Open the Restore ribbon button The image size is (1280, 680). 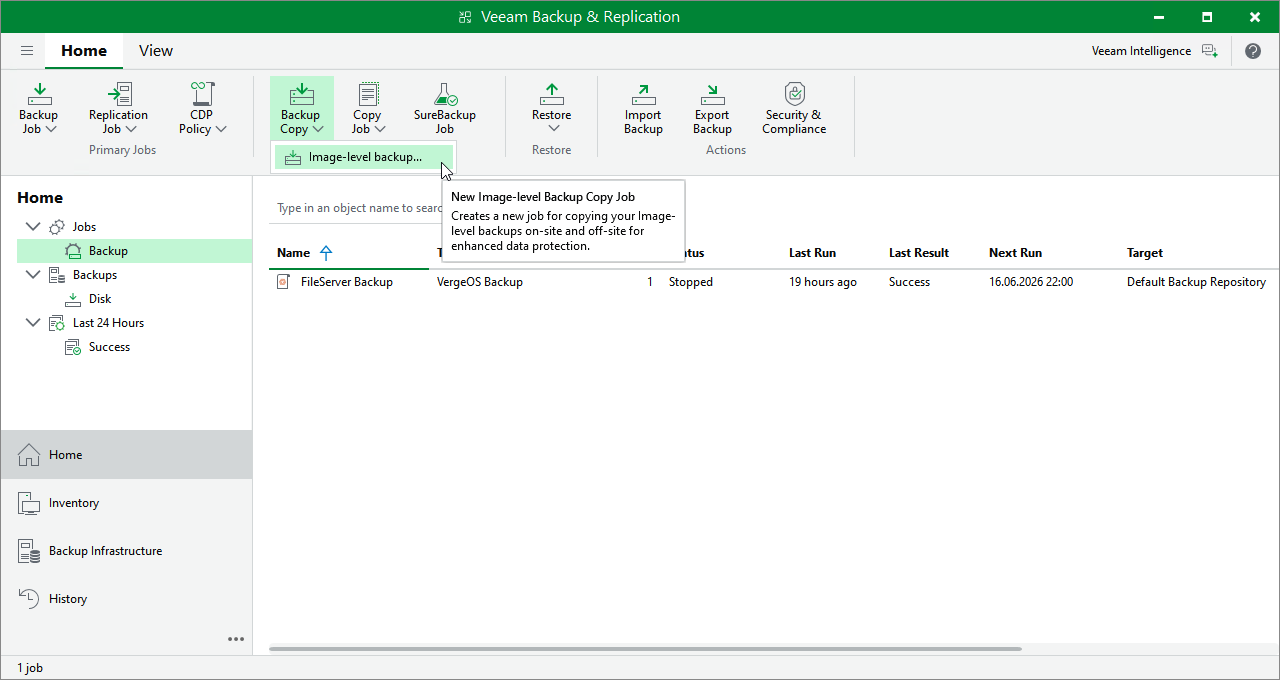coord(552,109)
